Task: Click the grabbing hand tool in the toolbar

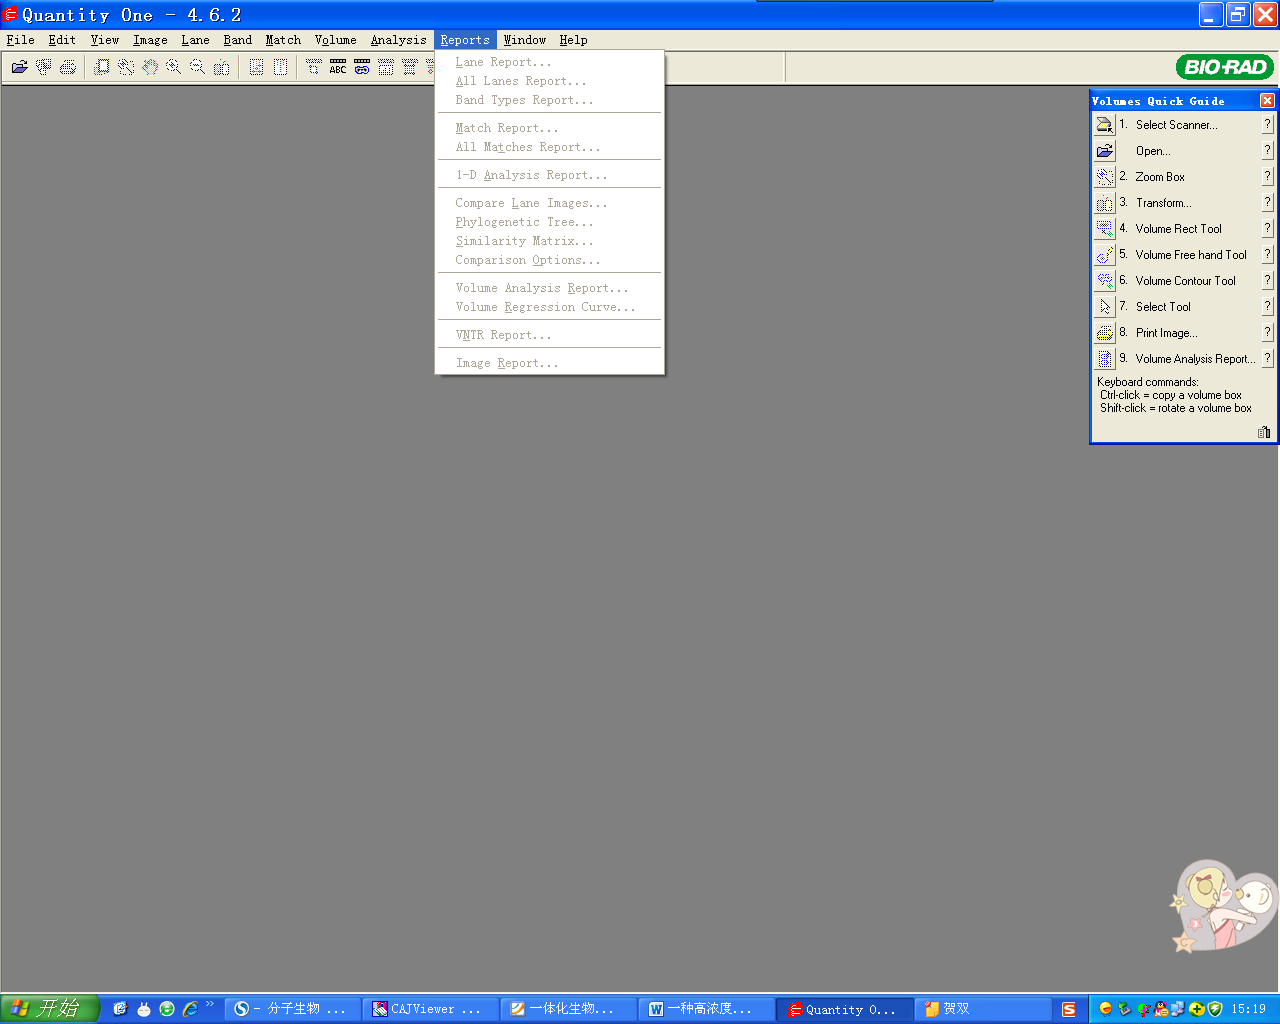Action: pos(150,67)
